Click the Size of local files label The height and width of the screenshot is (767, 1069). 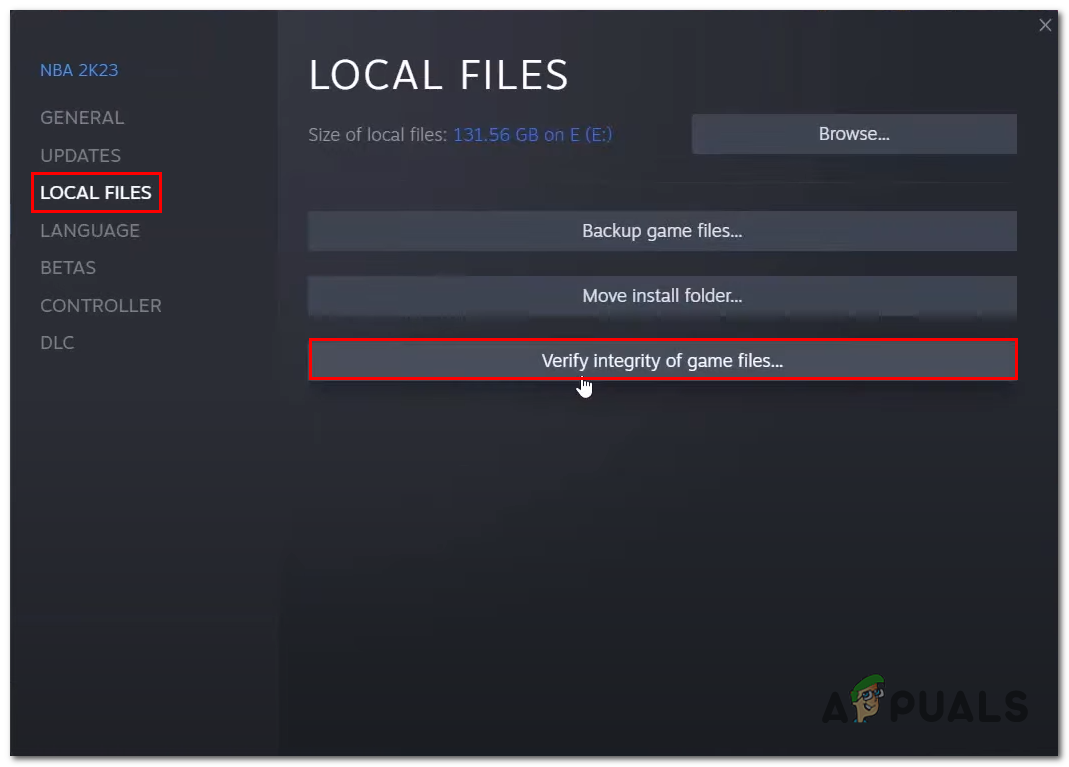click(x=377, y=135)
